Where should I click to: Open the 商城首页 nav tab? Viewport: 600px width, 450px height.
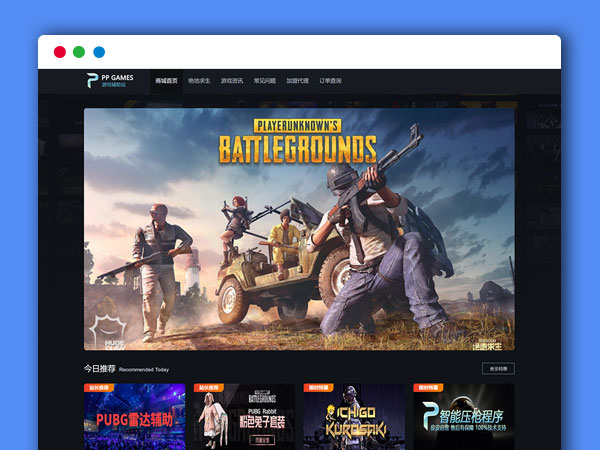[x=166, y=80]
